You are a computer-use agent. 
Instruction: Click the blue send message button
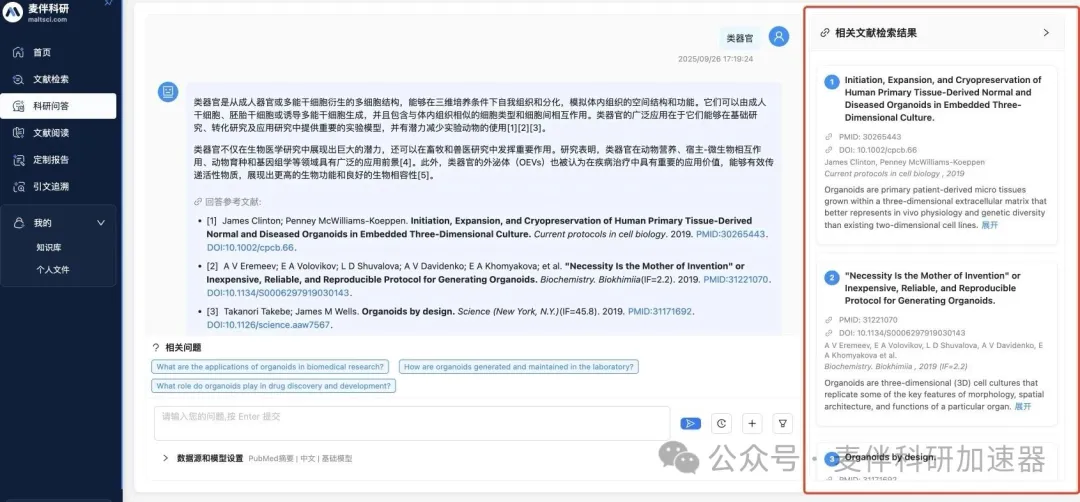click(689, 423)
